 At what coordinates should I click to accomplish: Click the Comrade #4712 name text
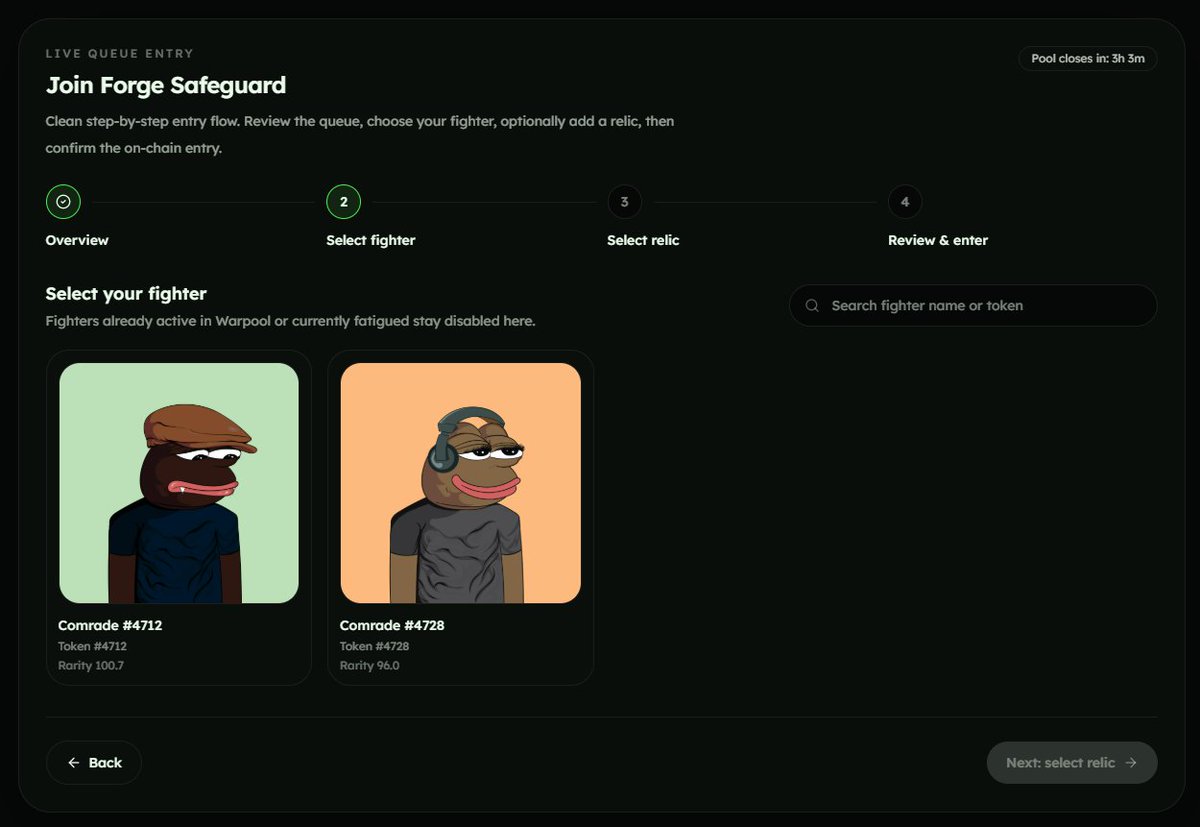click(110, 626)
